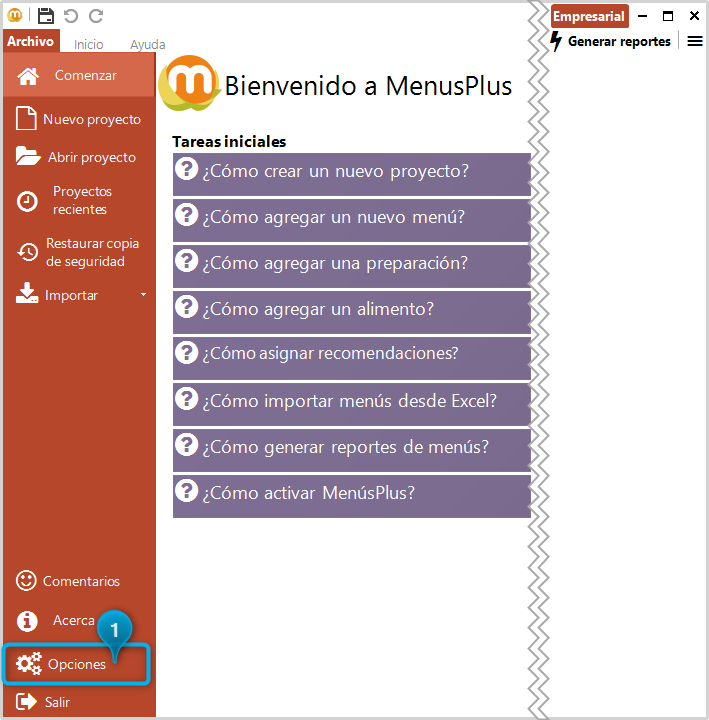The image size is (709, 720).
Task: Click the clock icon for Proyectos recientes
Action: 27,201
